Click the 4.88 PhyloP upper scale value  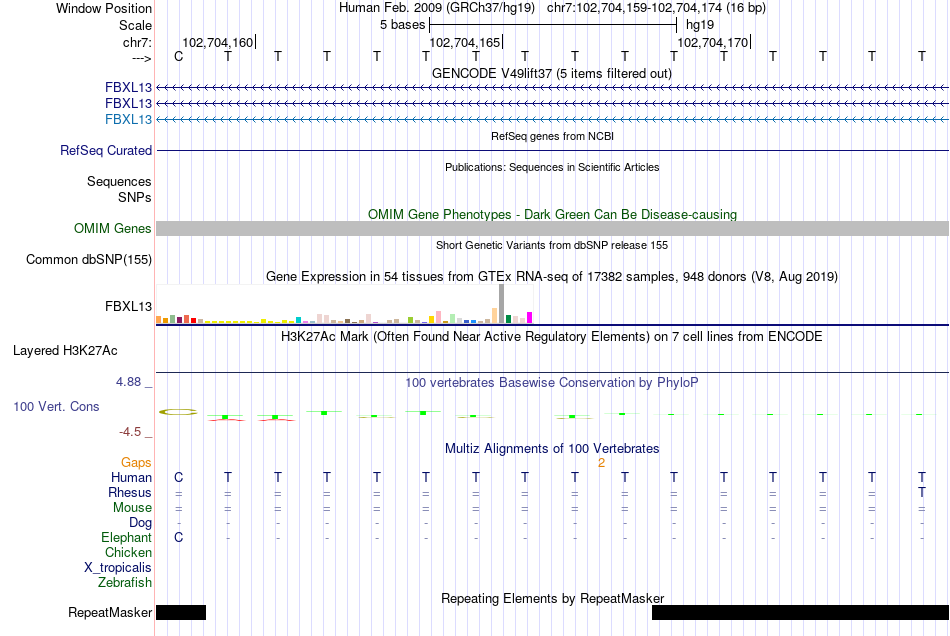click(x=128, y=382)
